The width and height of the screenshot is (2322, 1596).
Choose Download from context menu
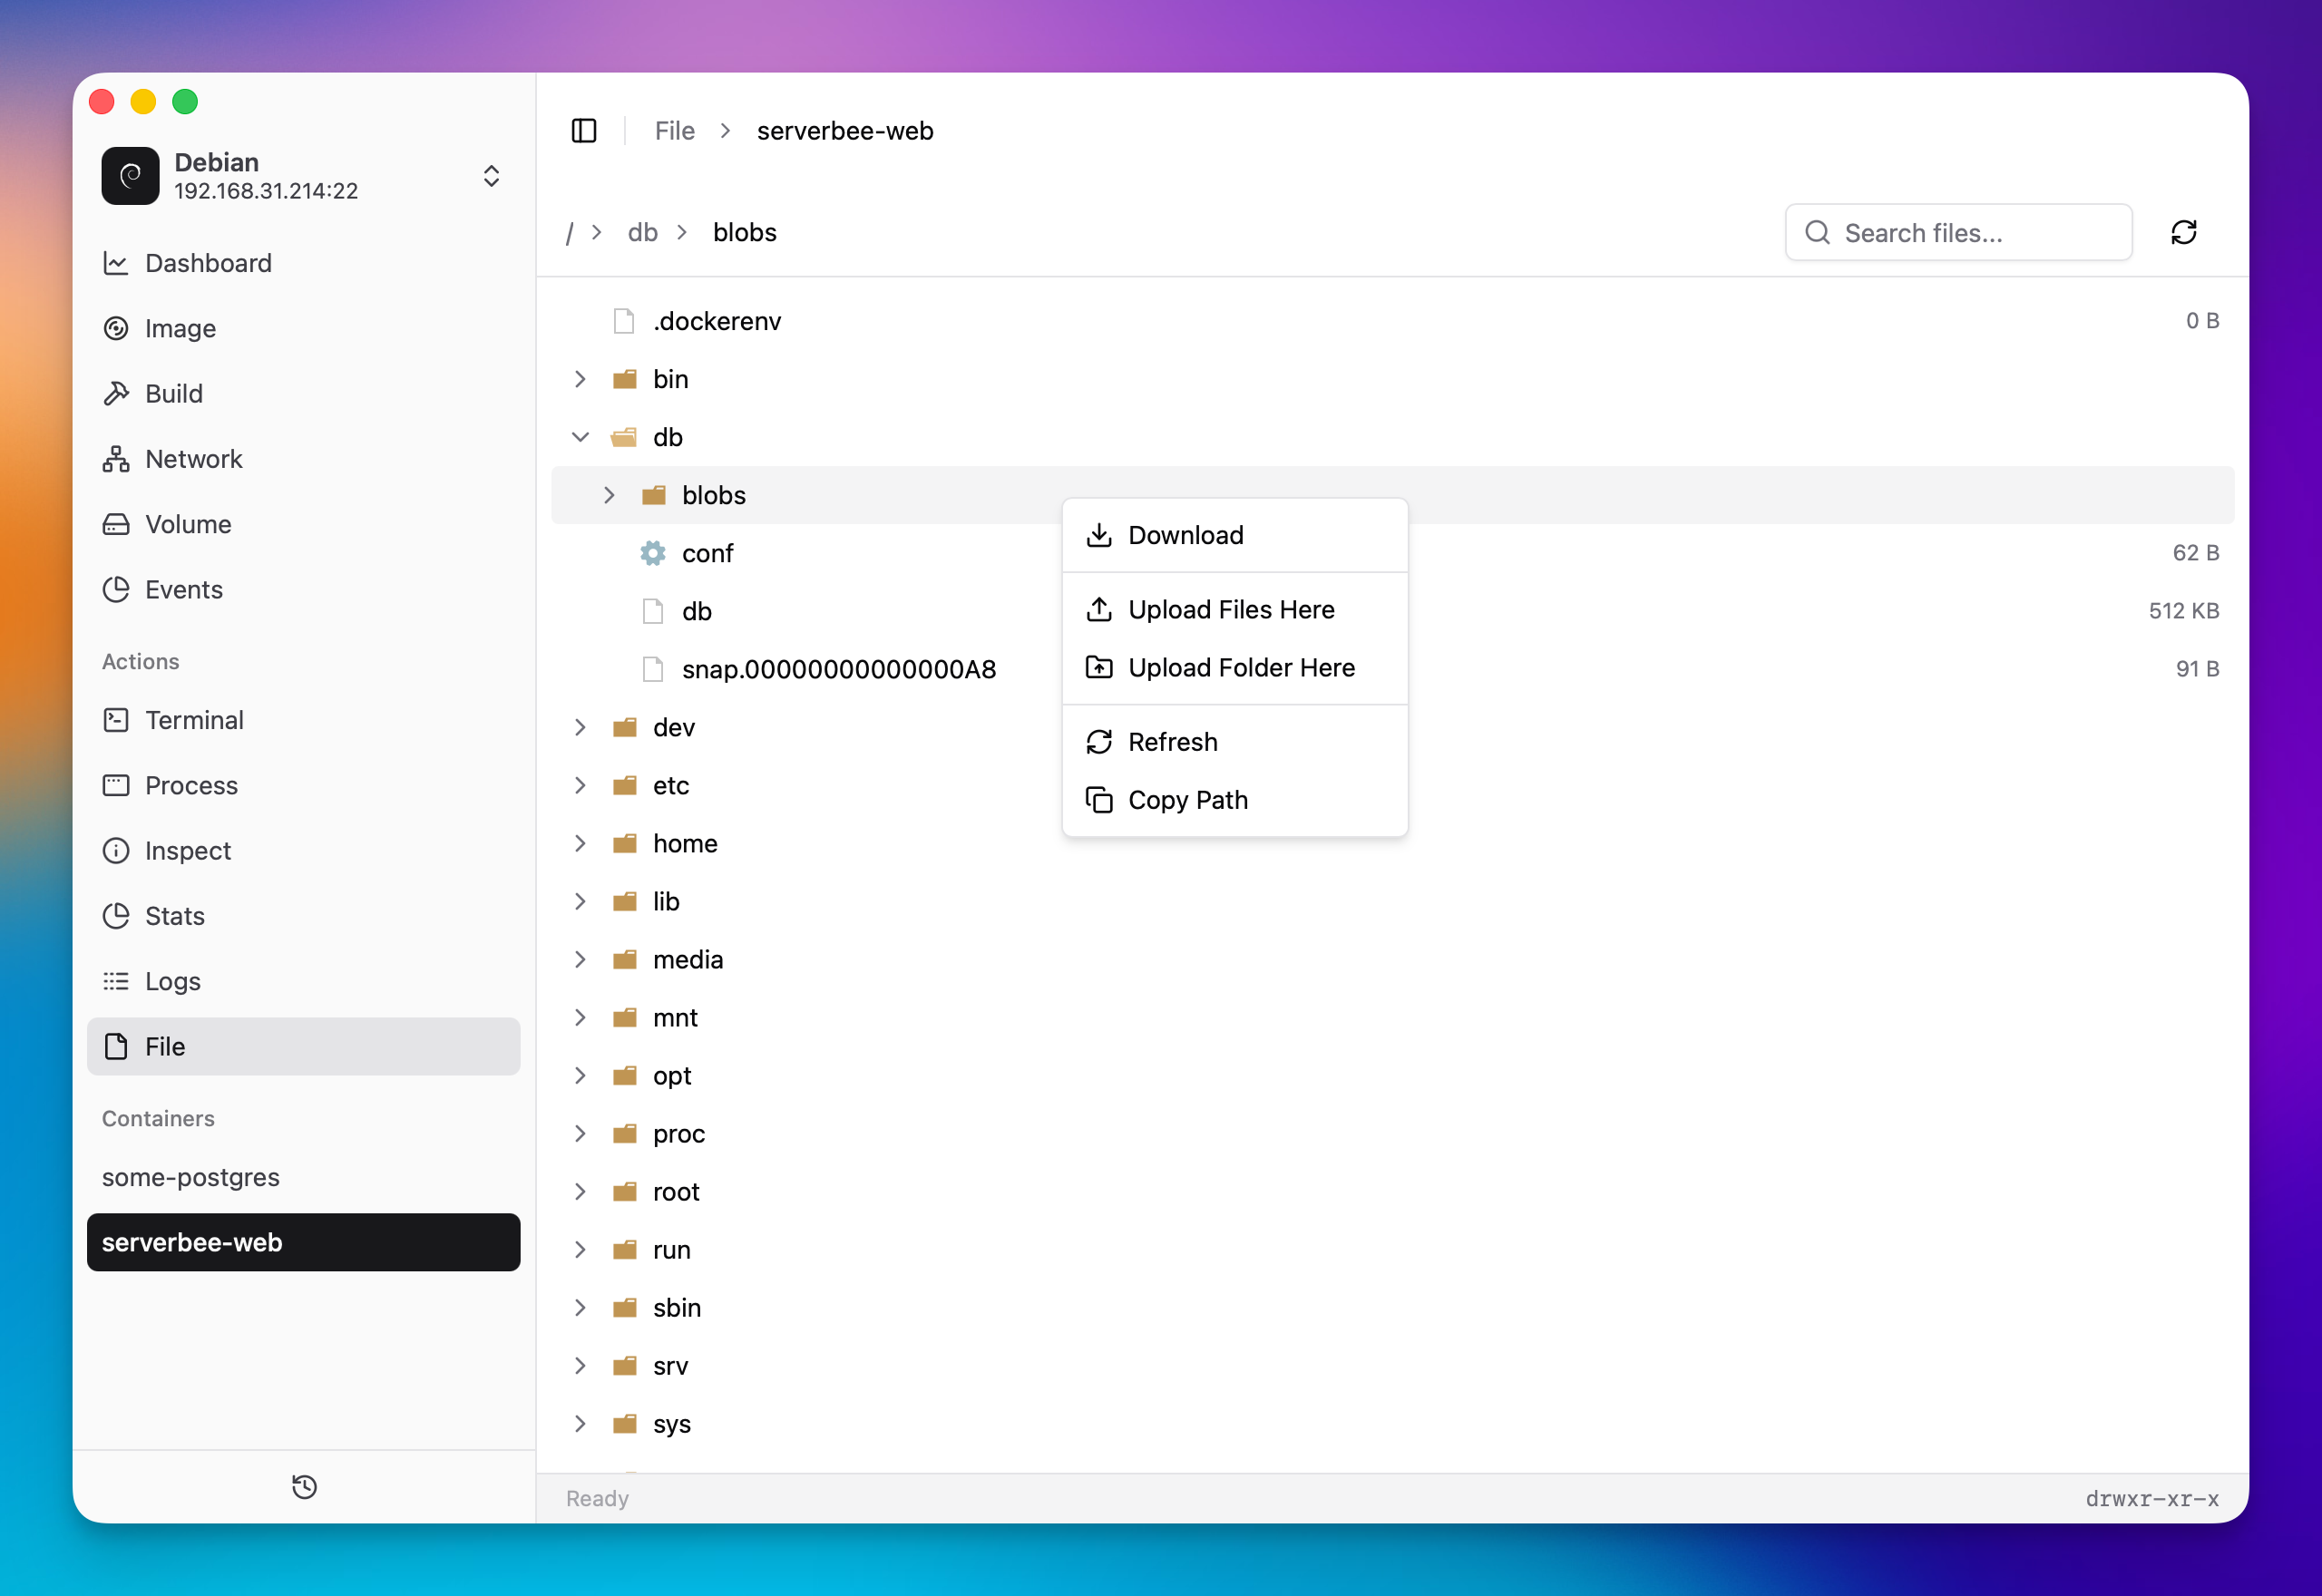[1186, 535]
